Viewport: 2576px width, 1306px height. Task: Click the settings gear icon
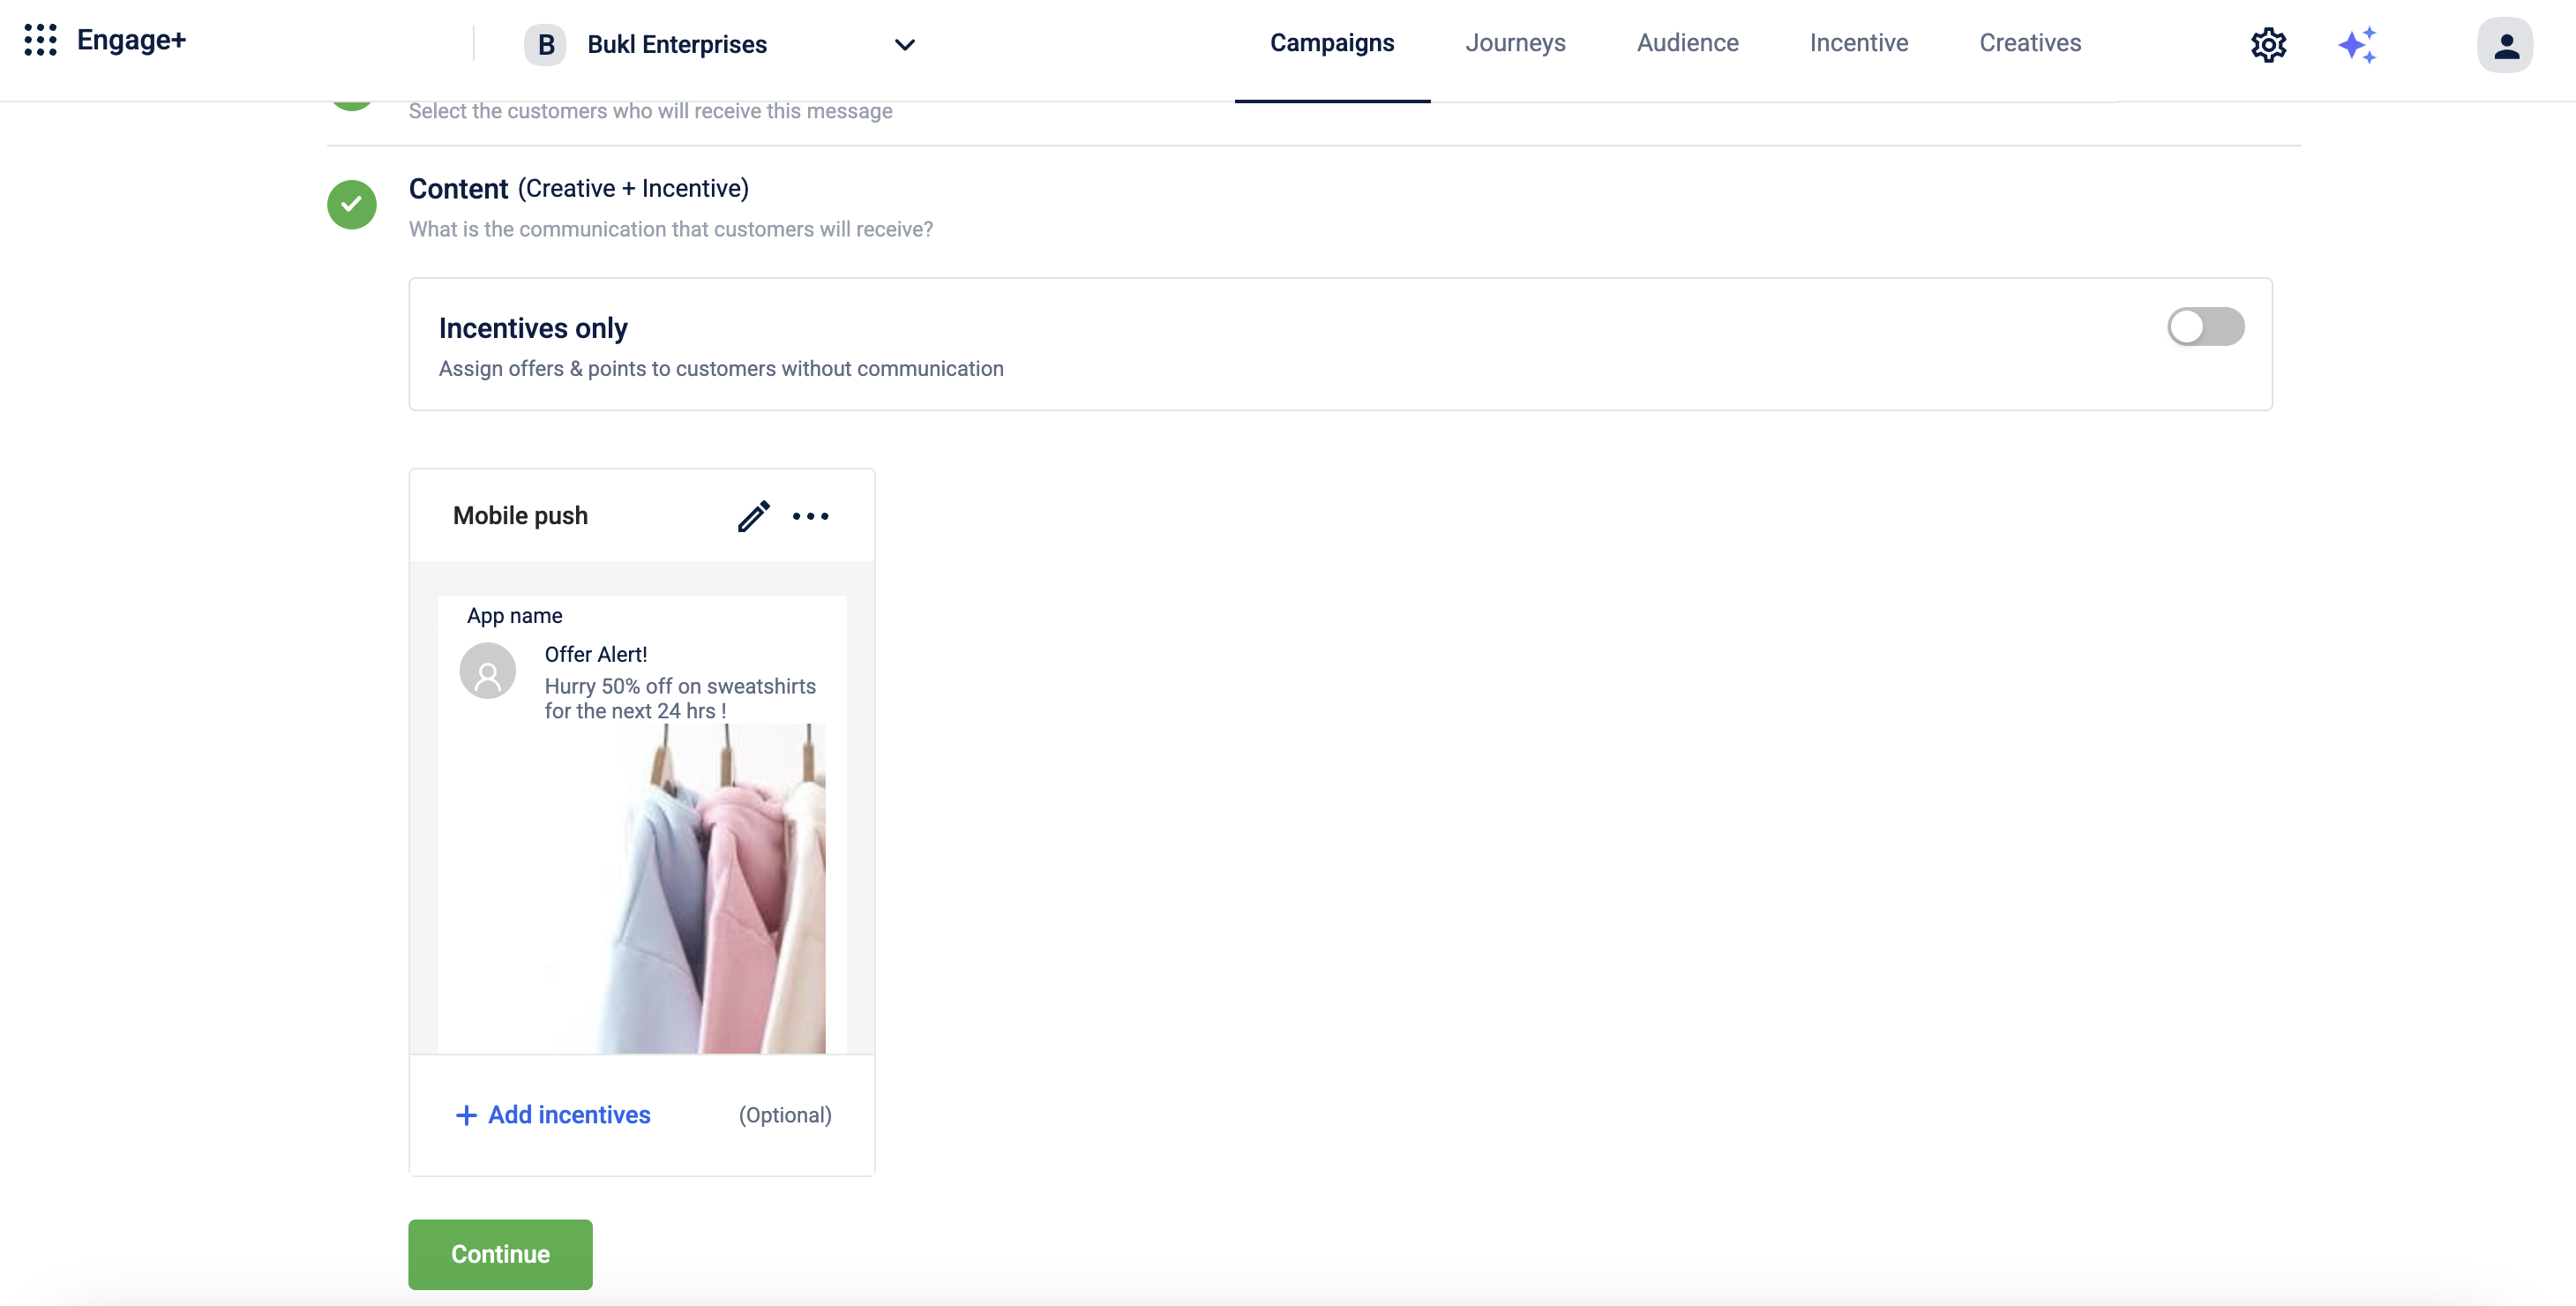click(x=2268, y=45)
